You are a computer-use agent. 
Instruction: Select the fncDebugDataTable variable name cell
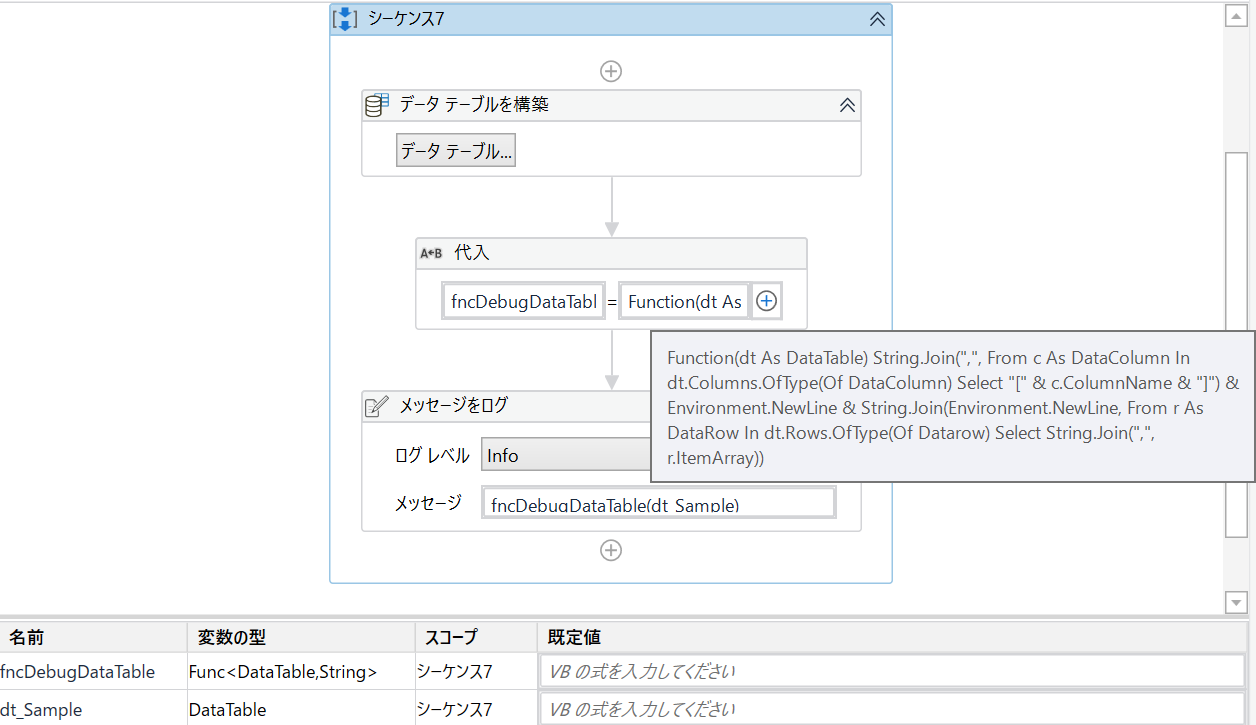pos(93,672)
